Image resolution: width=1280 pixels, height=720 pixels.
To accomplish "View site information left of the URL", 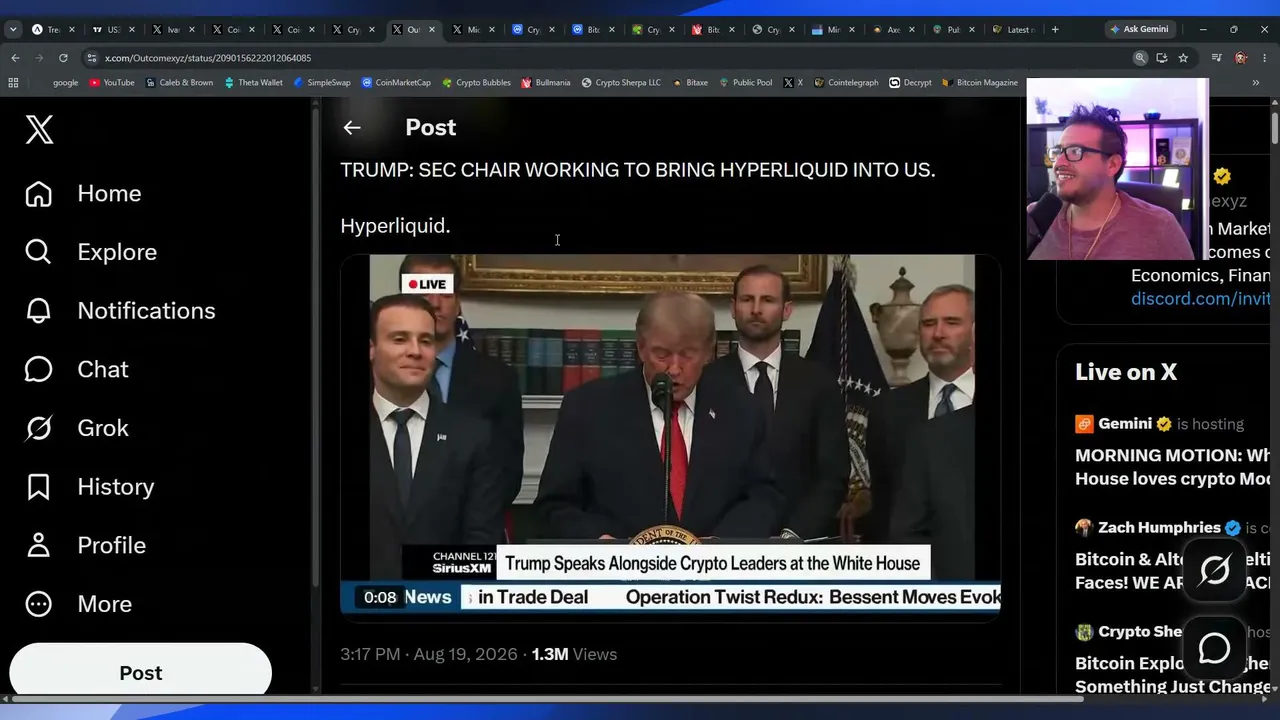I will (92, 58).
